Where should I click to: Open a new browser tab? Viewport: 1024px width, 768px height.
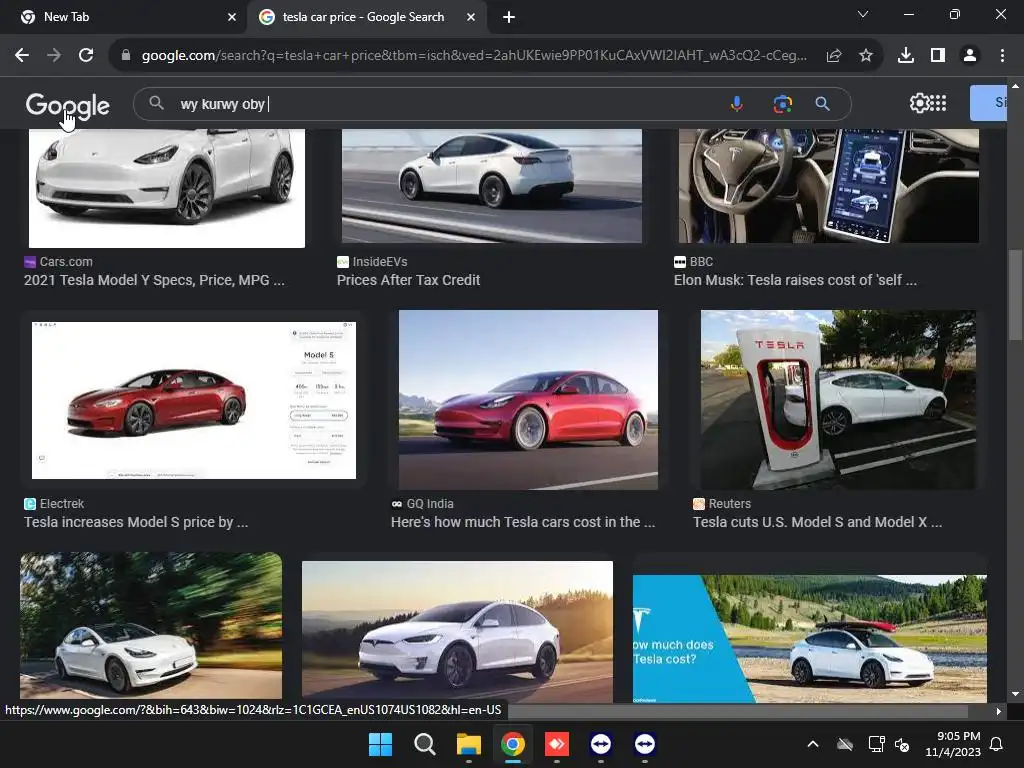pos(509,18)
